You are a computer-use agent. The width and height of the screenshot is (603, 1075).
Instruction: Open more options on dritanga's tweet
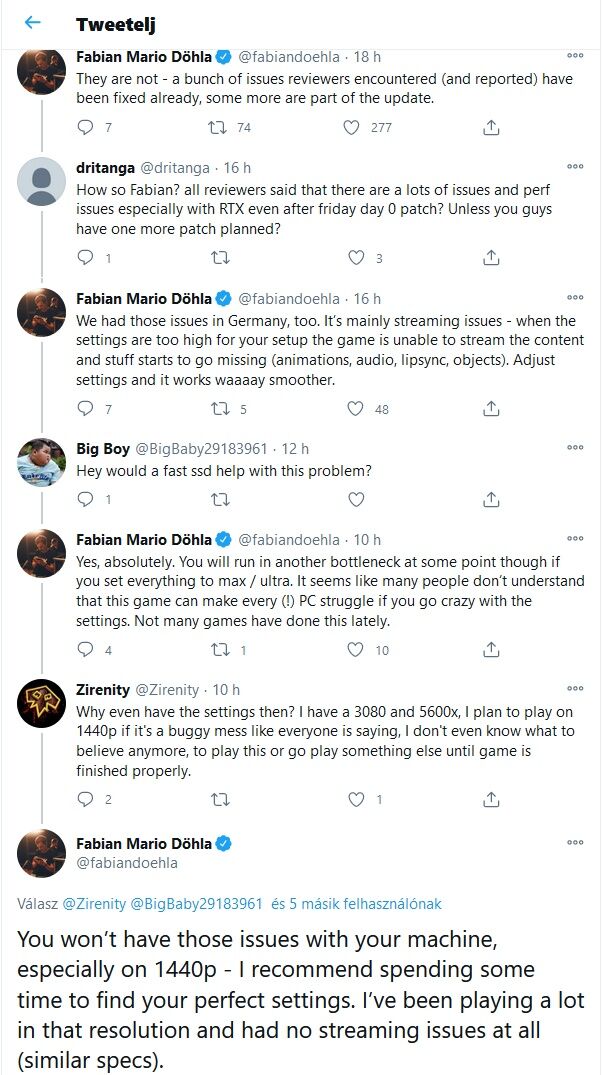tap(575, 166)
